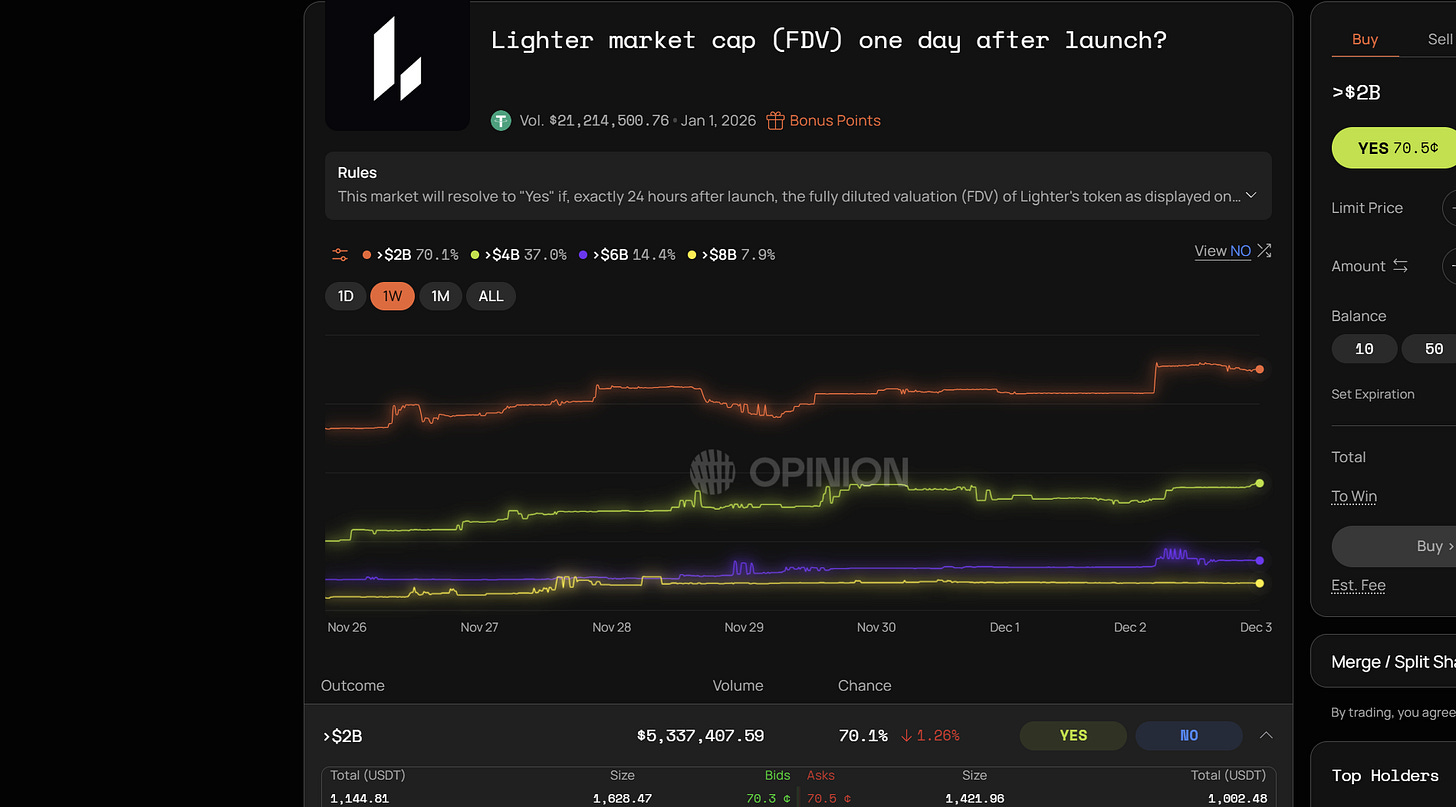Open chart filter settings sliders icon
Screen dimensions: 1456x807
pos(341,255)
